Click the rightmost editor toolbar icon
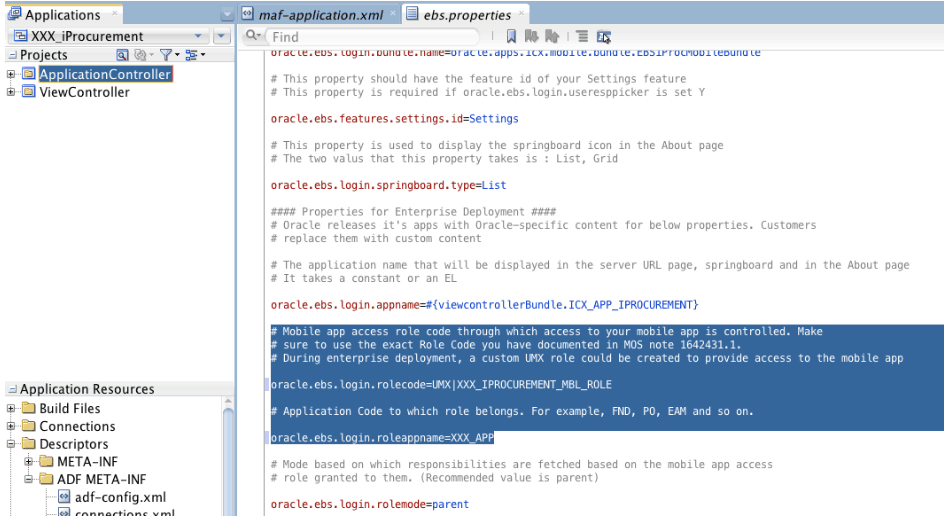Image resolution: width=944 pixels, height=518 pixels. 604,37
